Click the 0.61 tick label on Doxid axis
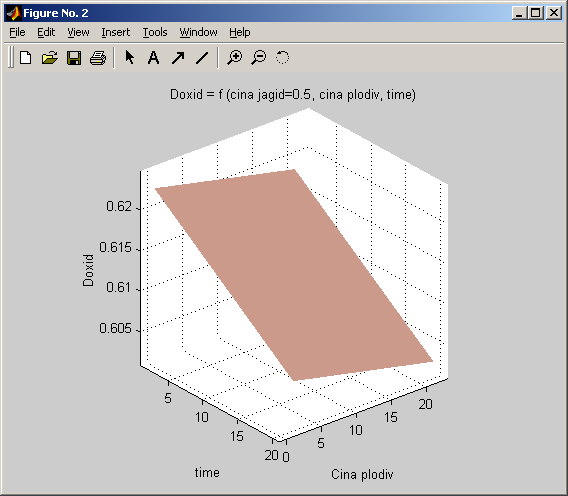Screen dimensions: 568x496 point(118,288)
